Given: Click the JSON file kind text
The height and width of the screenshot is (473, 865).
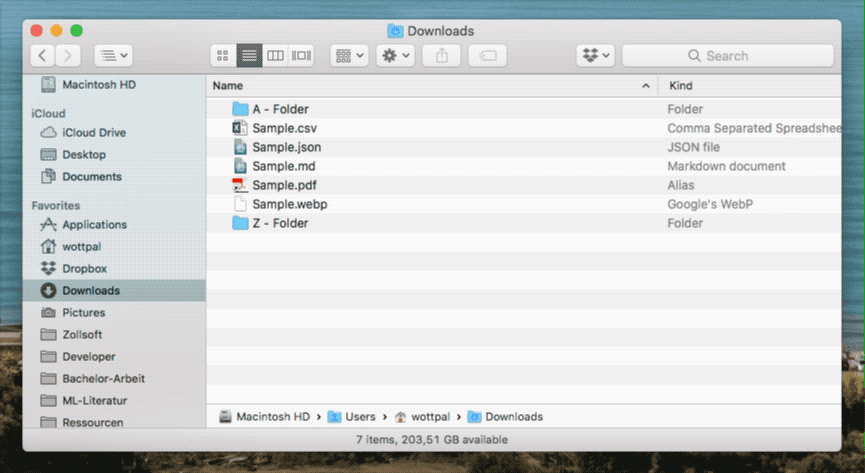Looking at the screenshot, I should pyautogui.click(x=693, y=147).
